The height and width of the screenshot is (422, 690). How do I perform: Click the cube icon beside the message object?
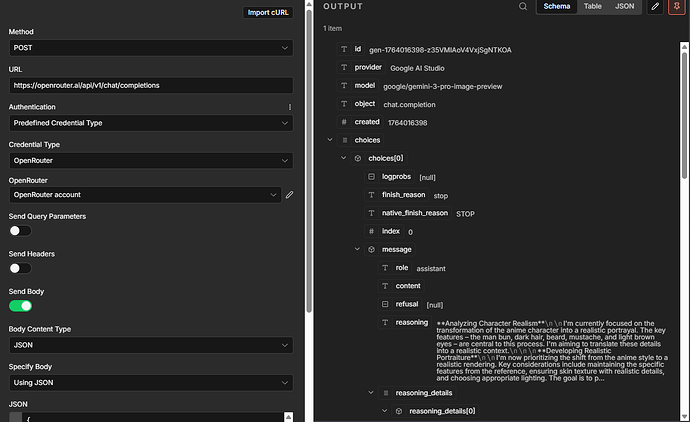(371, 249)
